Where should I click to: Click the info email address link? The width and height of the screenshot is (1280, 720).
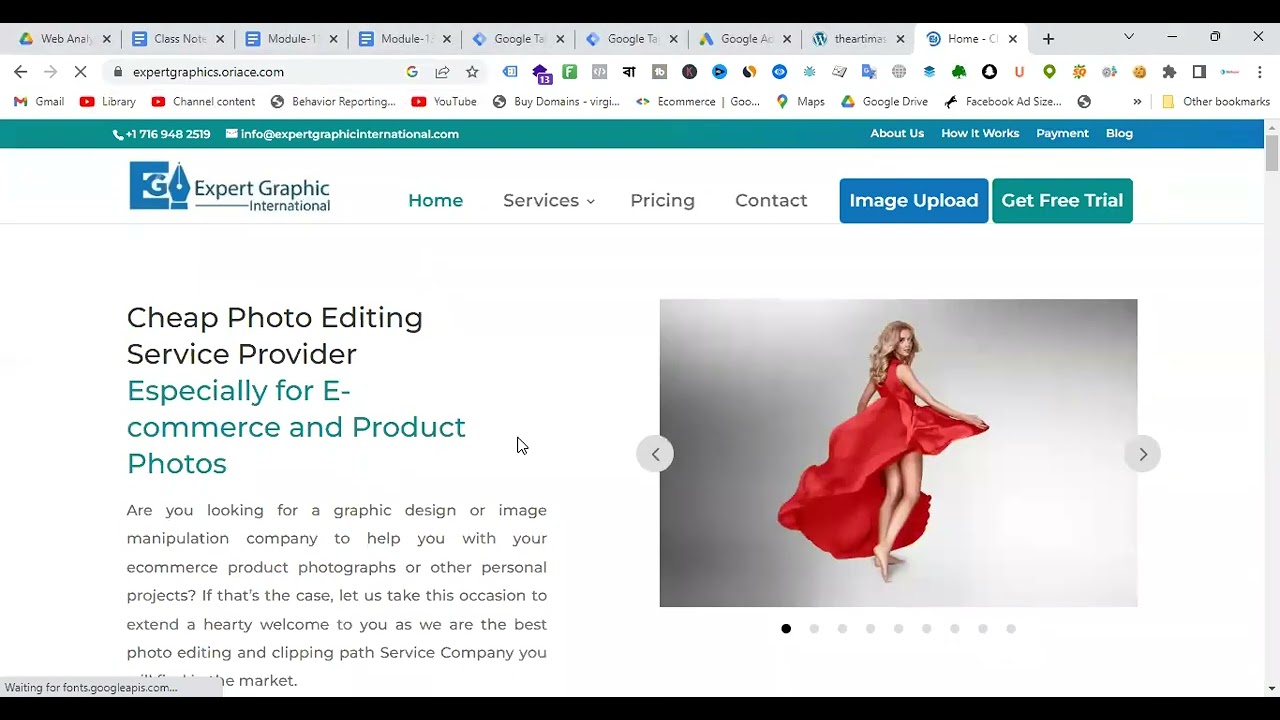click(342, 134)
